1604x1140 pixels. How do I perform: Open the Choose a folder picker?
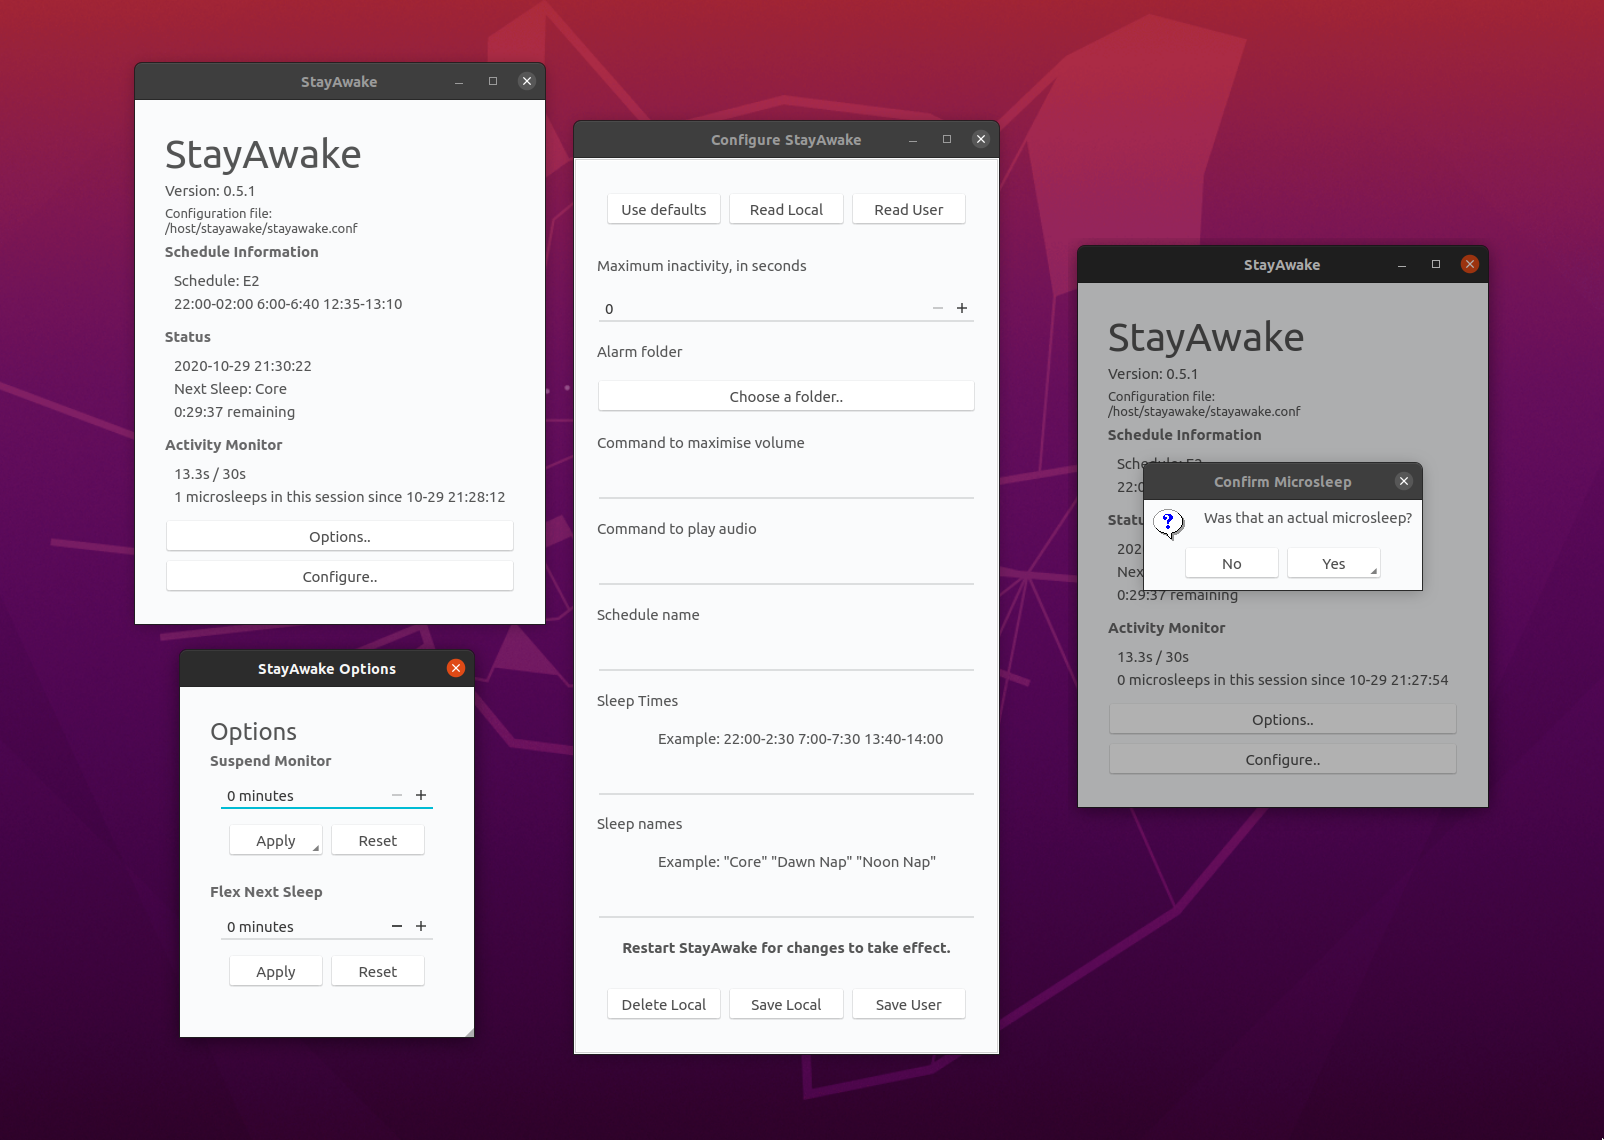click(786, 396)
